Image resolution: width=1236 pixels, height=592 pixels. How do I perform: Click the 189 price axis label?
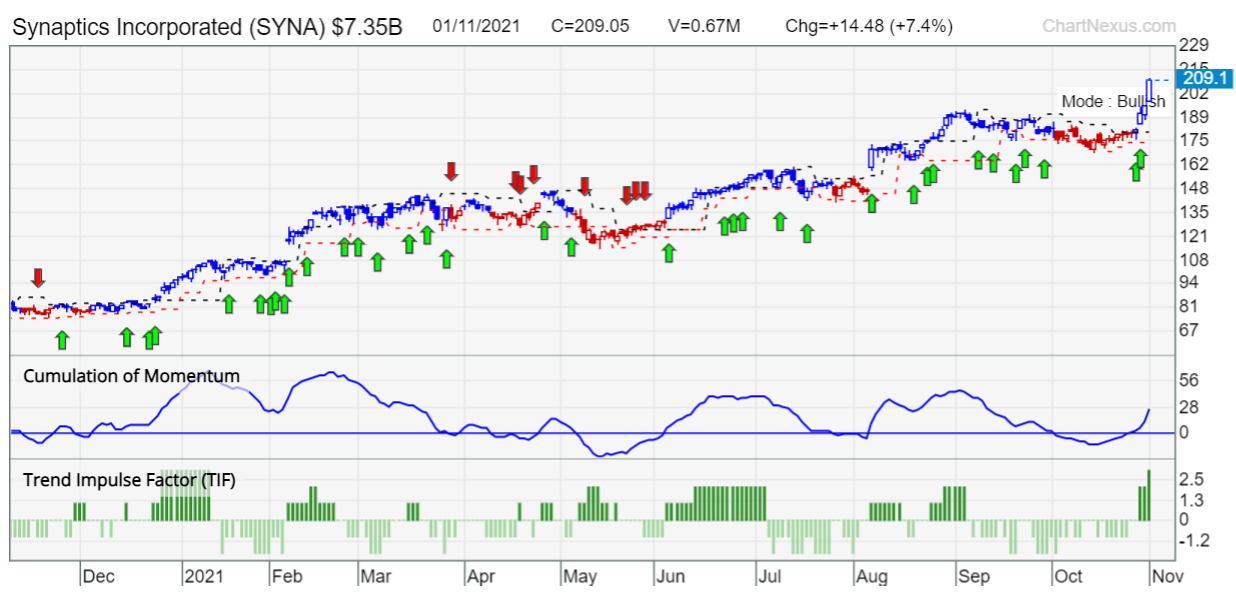coord(1194,116)
